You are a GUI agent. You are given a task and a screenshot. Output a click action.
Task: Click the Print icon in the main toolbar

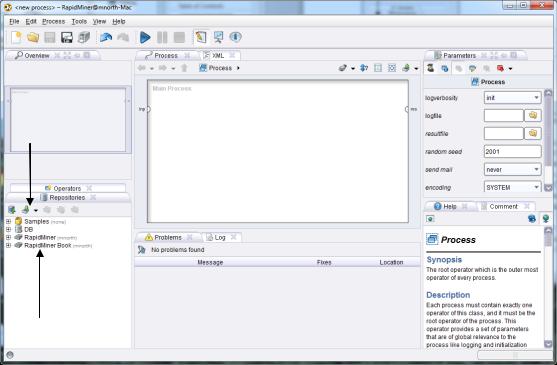(84, 37)
